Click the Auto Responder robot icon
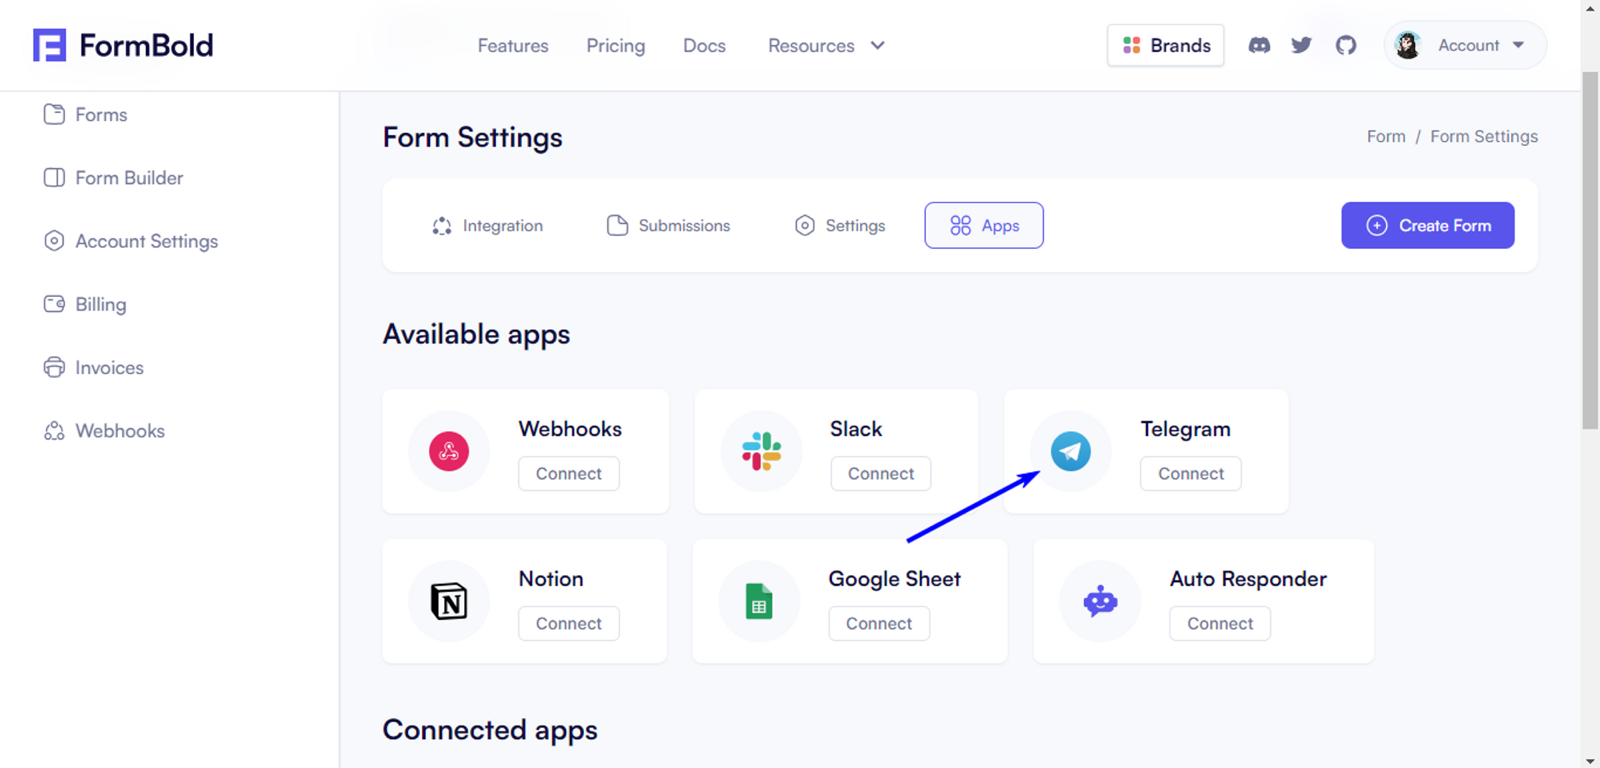The image size is (1600, 768). pos(1100,601)
